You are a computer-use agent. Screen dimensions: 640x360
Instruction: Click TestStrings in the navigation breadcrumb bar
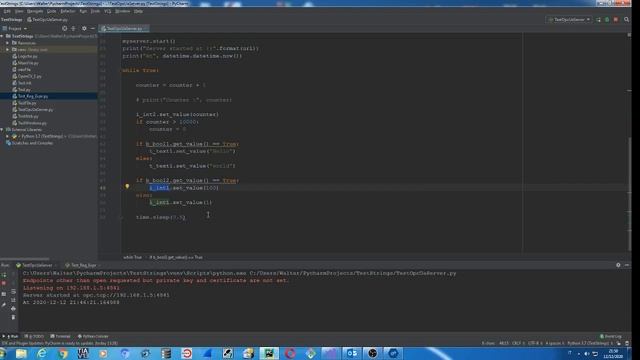[12, 20]
